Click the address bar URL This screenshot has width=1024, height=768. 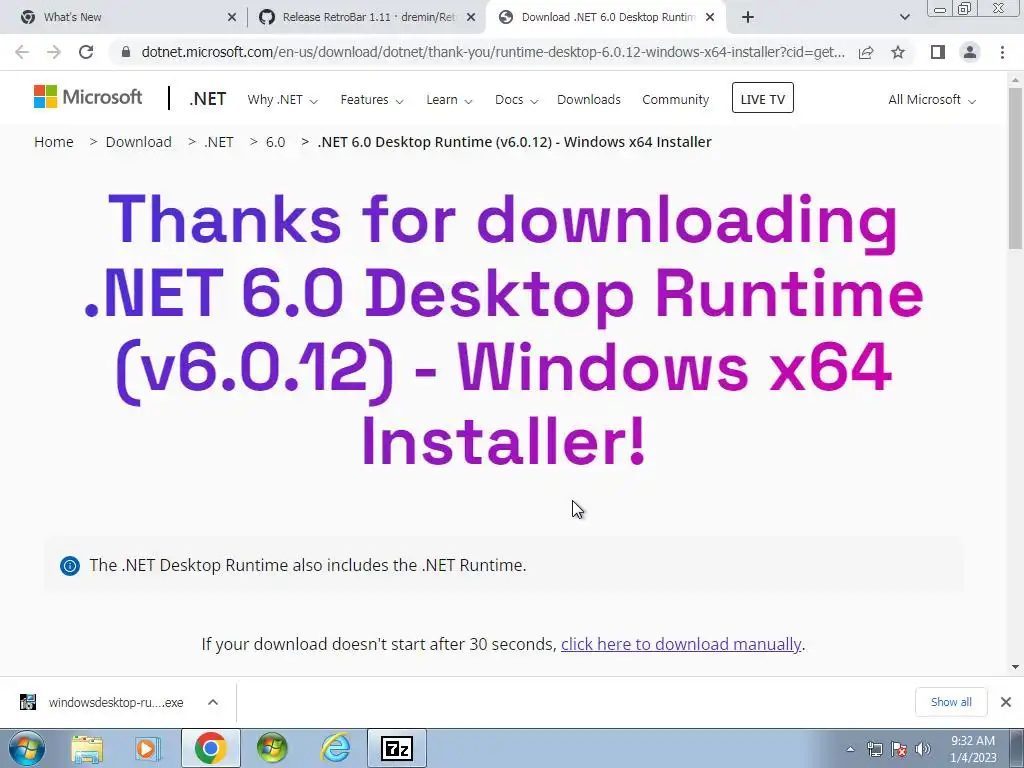click(493, 52)
